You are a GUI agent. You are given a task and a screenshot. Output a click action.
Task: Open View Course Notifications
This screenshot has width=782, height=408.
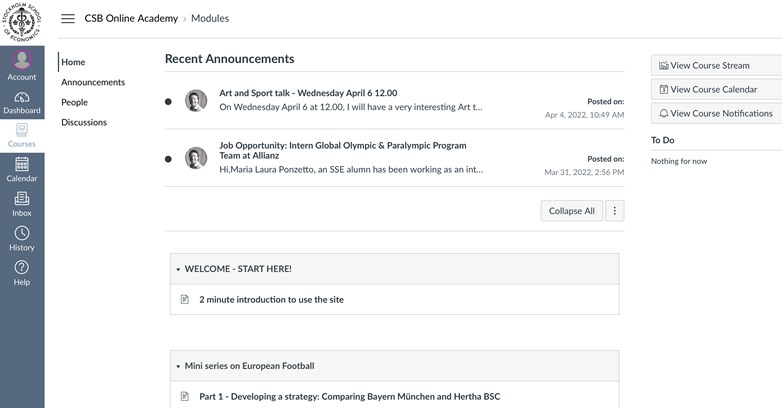point(715,113)
